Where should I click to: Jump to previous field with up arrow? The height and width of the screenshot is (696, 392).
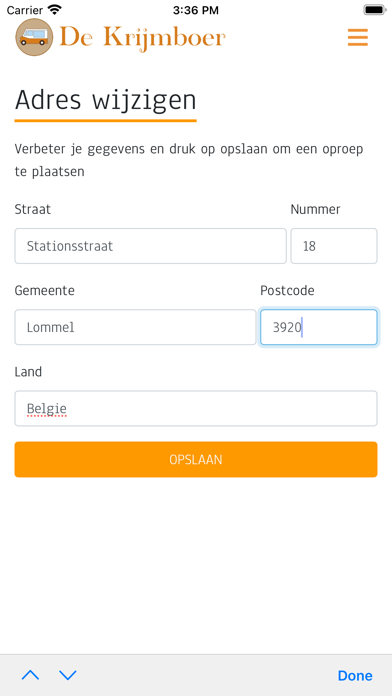(30, 675)
